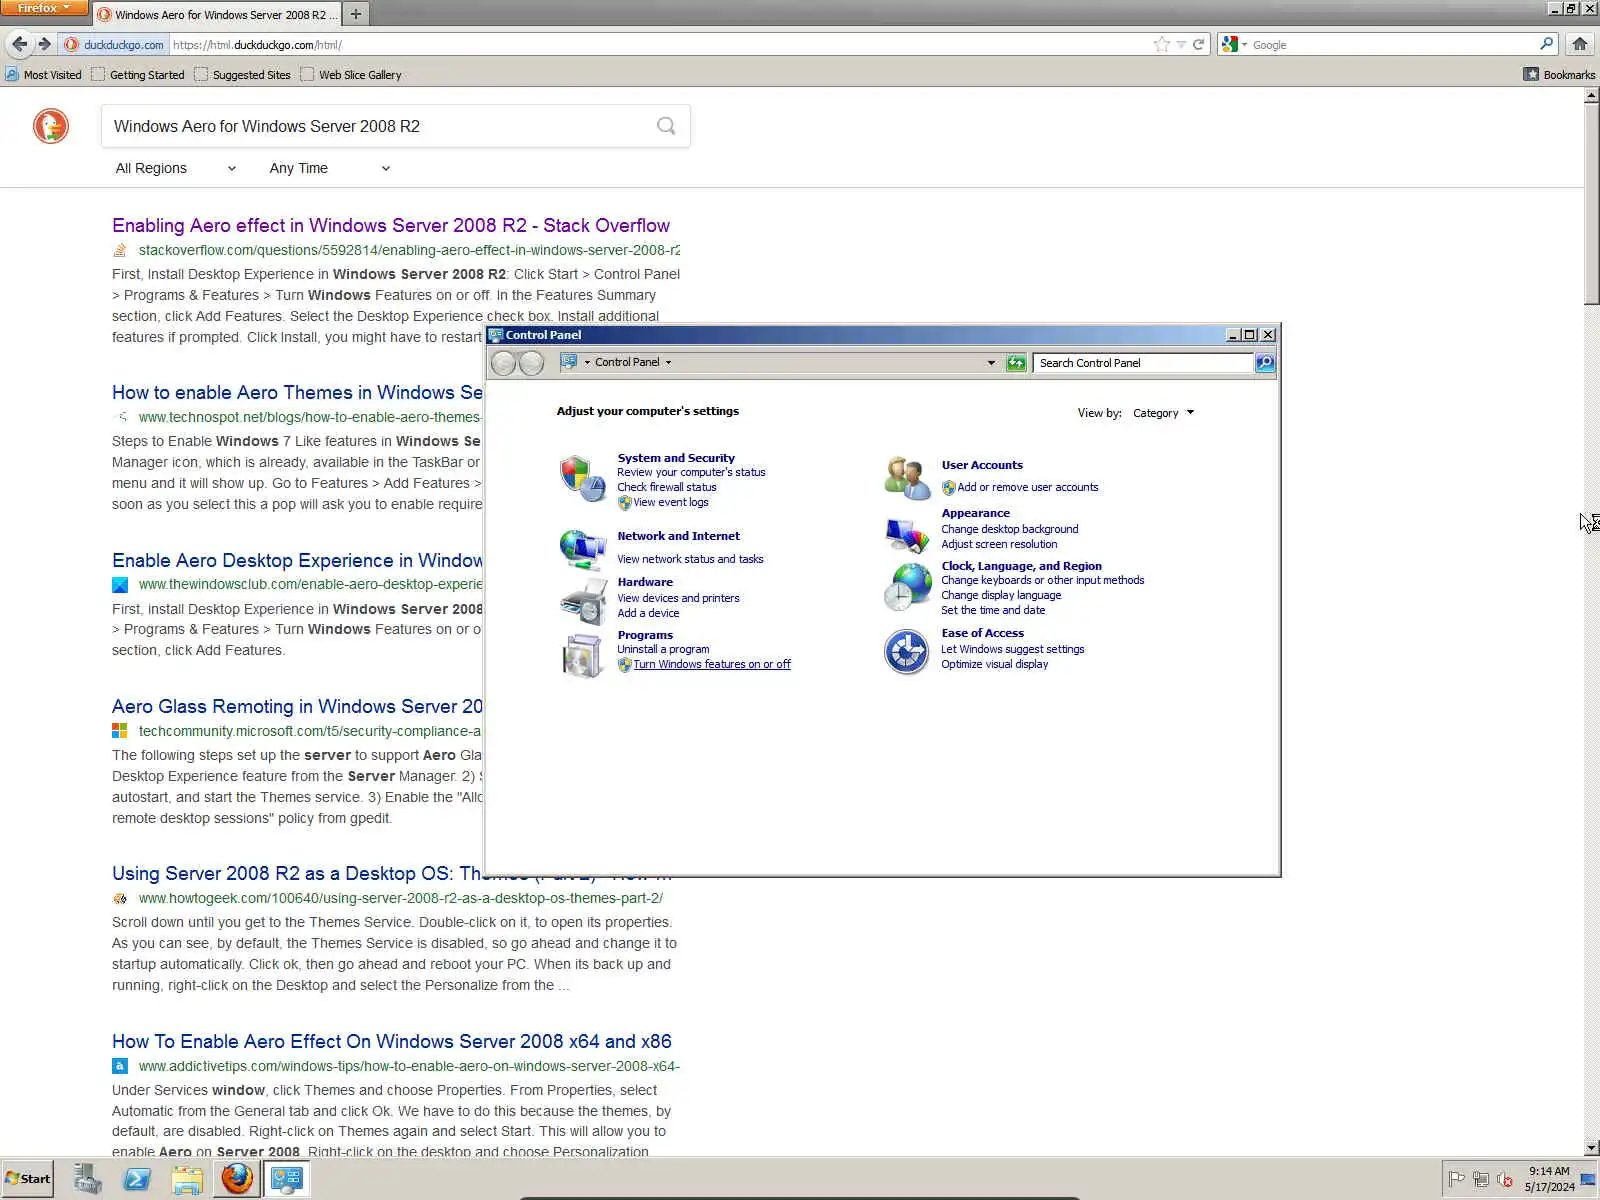
Task: Open the Bookmarks menu button
Action: (x=1559, y=75)
